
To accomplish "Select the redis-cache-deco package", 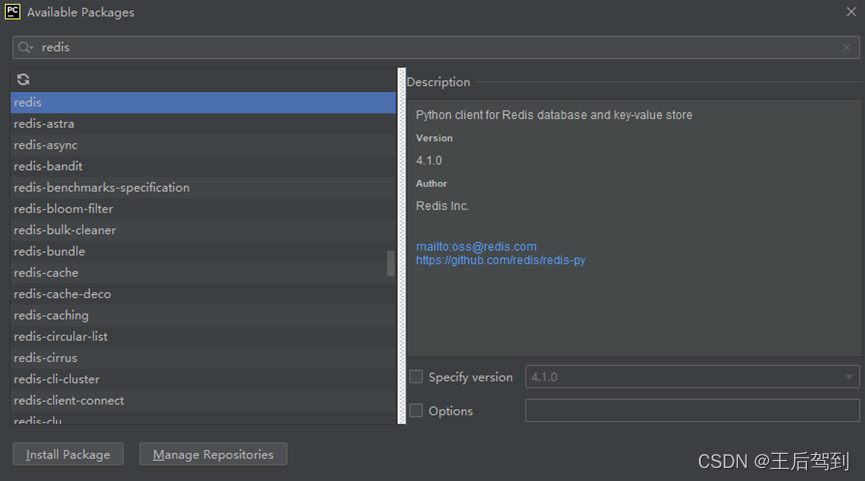I will pos(203,294).
